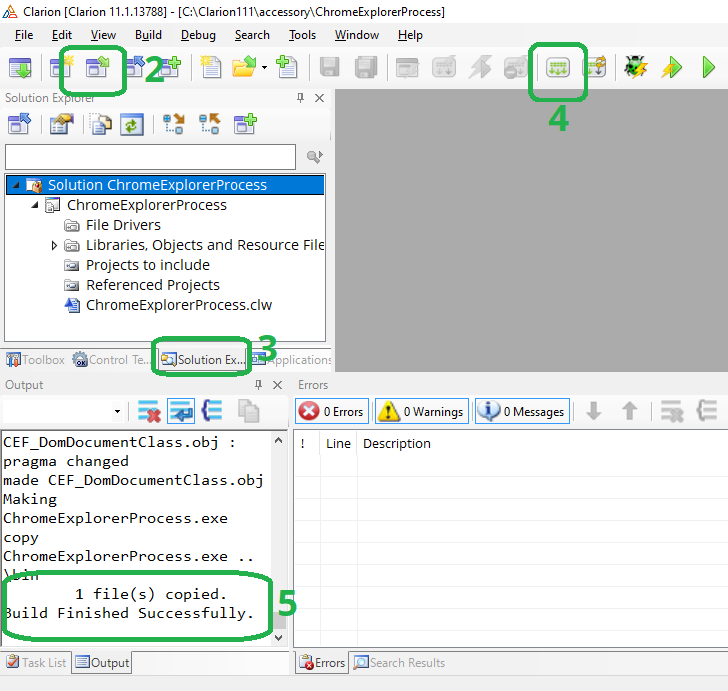Screen dimensions: 728x691
Task: Open the Build menu
Action: click(148, 35)
